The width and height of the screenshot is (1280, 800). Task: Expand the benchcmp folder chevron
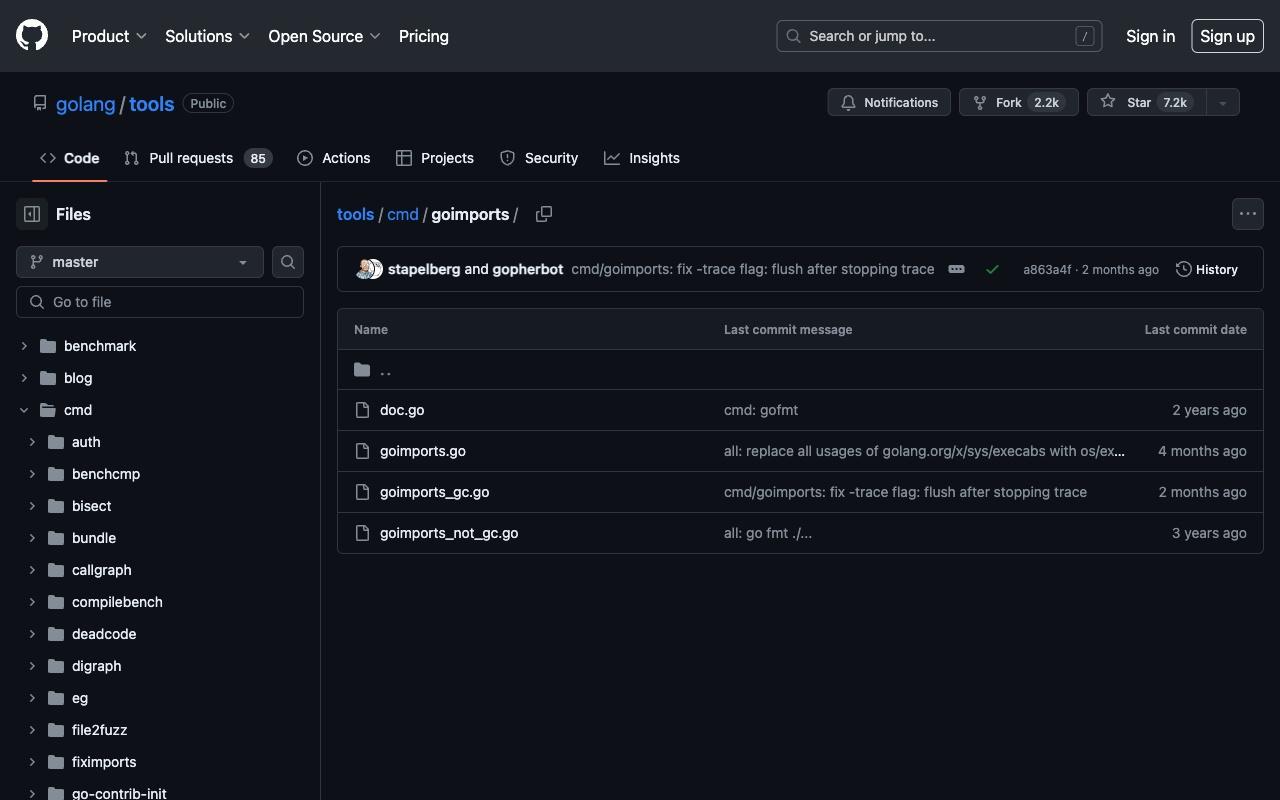click(32, 474)
